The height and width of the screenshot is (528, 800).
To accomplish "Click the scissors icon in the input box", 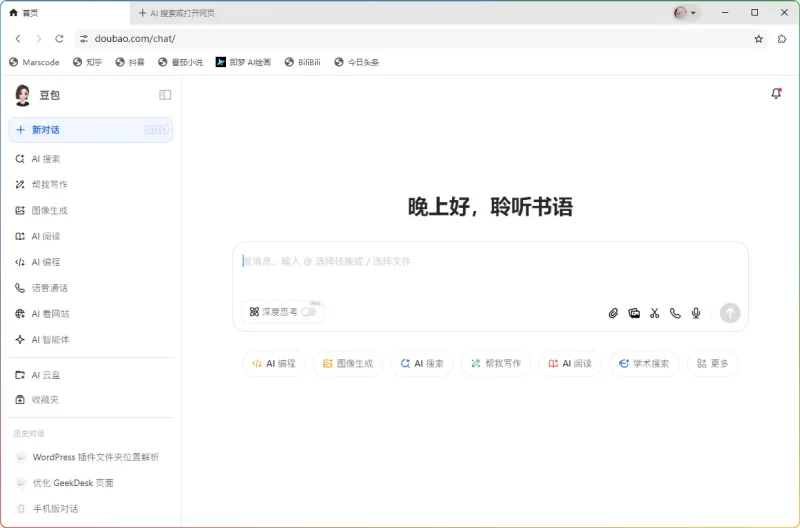I will click(655, 313).
